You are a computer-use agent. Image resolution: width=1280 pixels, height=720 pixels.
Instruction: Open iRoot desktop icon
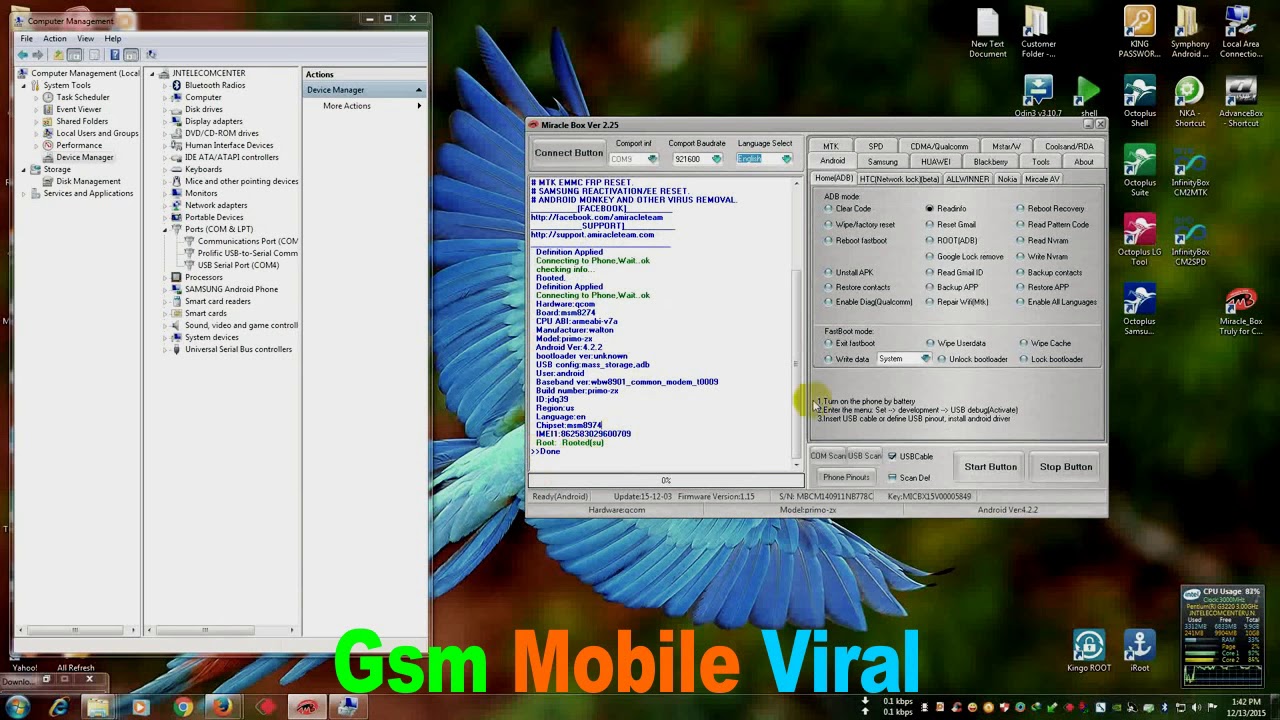1139,651
